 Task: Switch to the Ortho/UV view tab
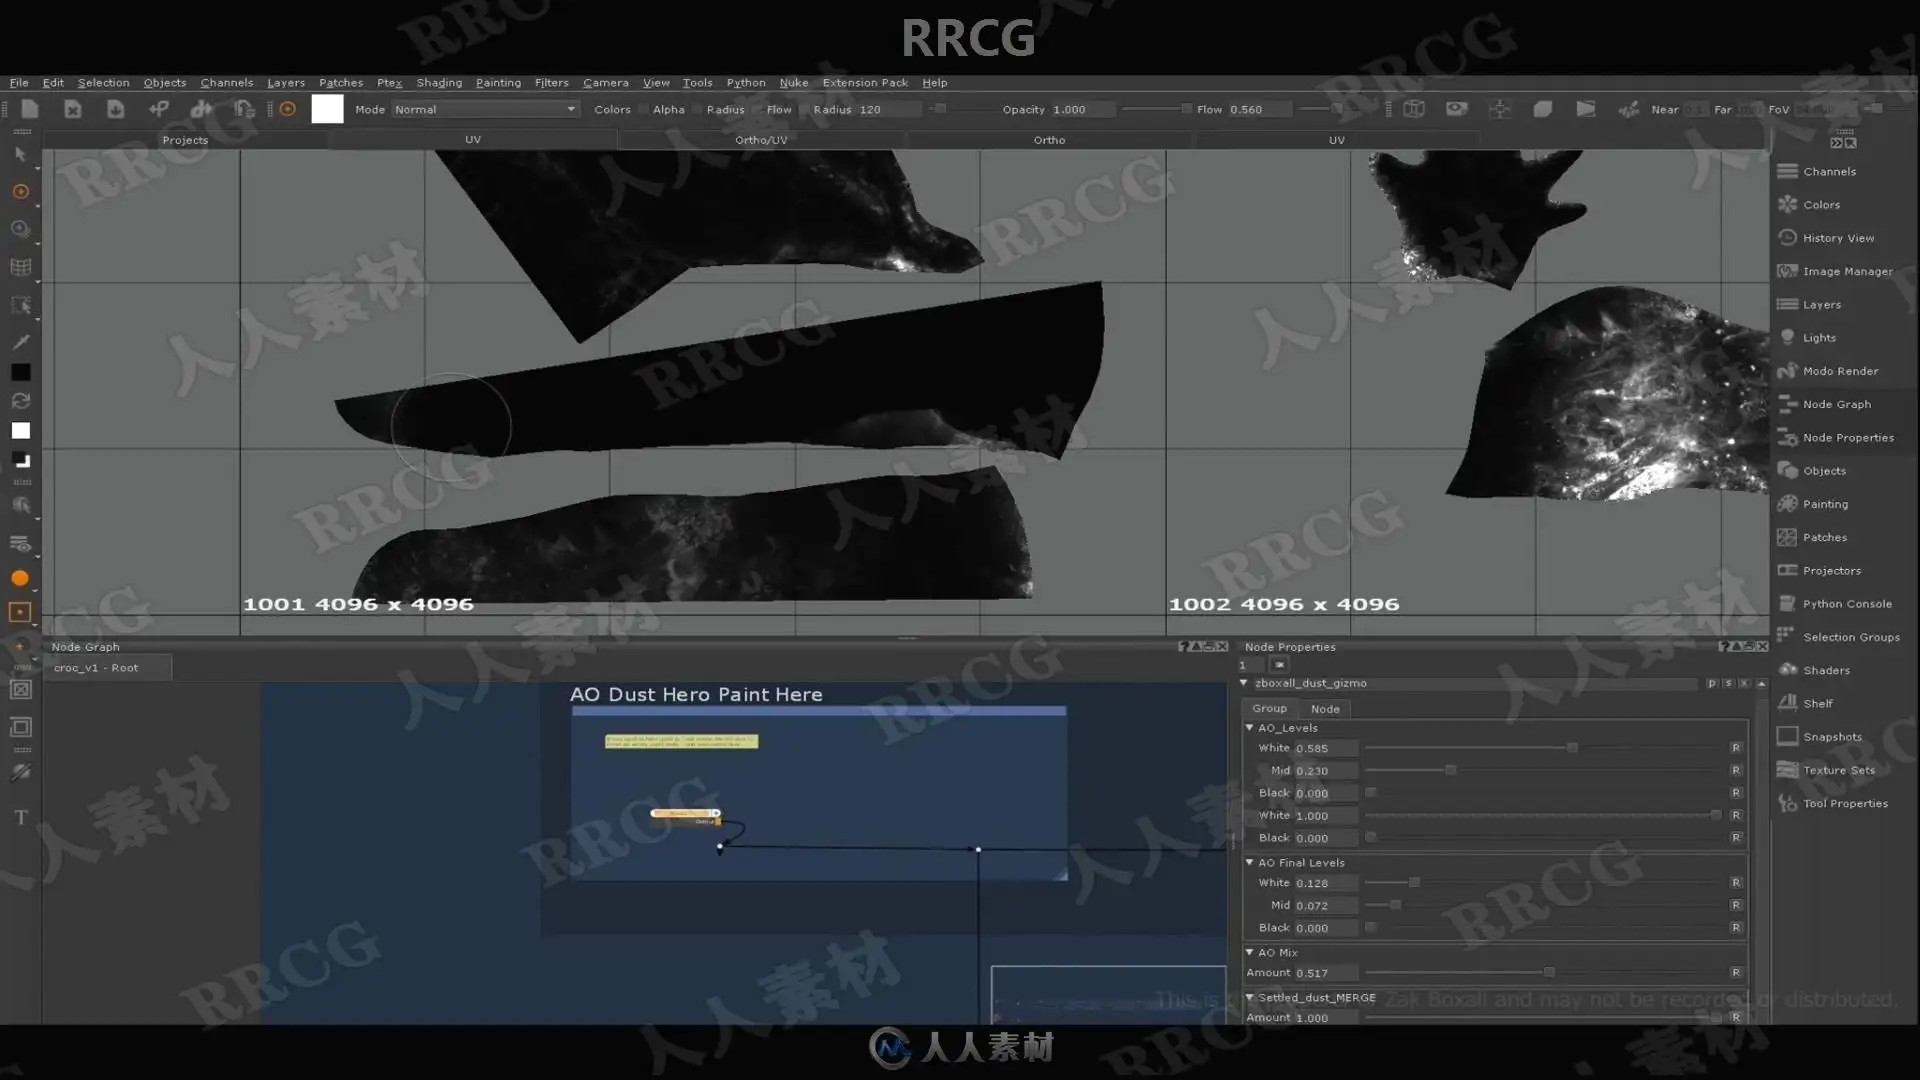[x=761, y=140]
